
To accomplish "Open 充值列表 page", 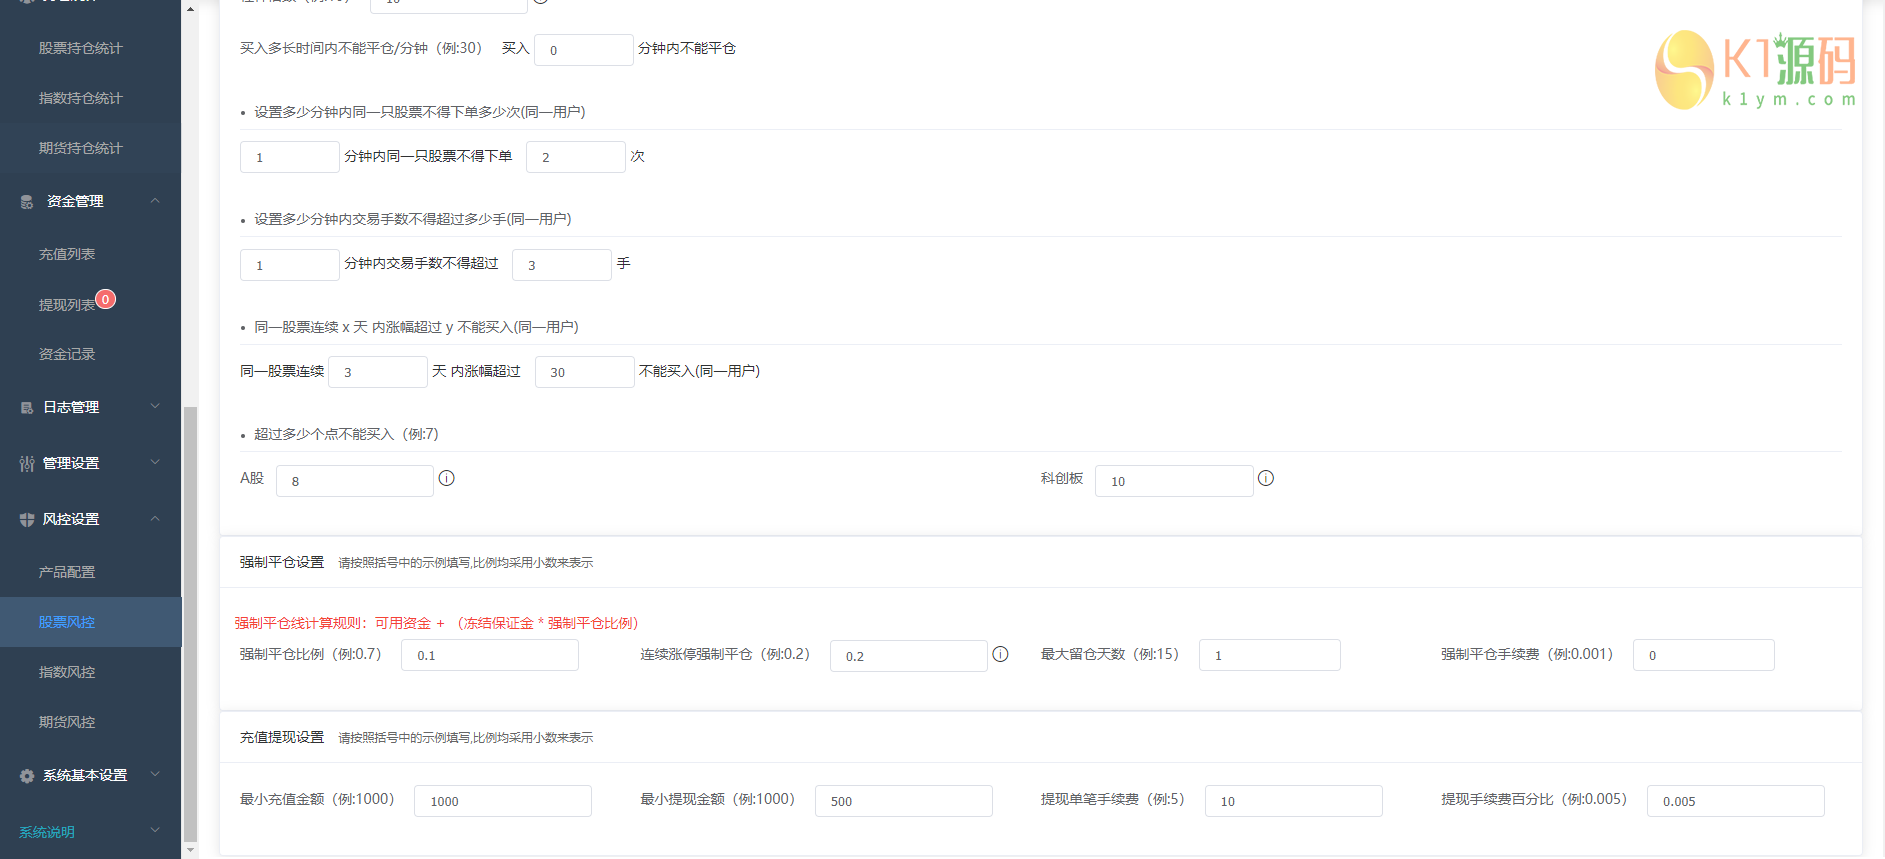I will pos(67,254).
